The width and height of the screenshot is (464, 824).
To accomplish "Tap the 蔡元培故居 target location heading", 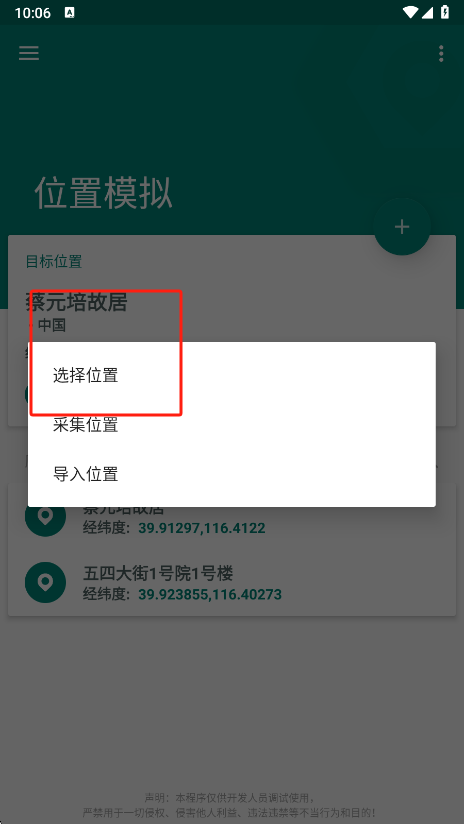I will 76,302.
